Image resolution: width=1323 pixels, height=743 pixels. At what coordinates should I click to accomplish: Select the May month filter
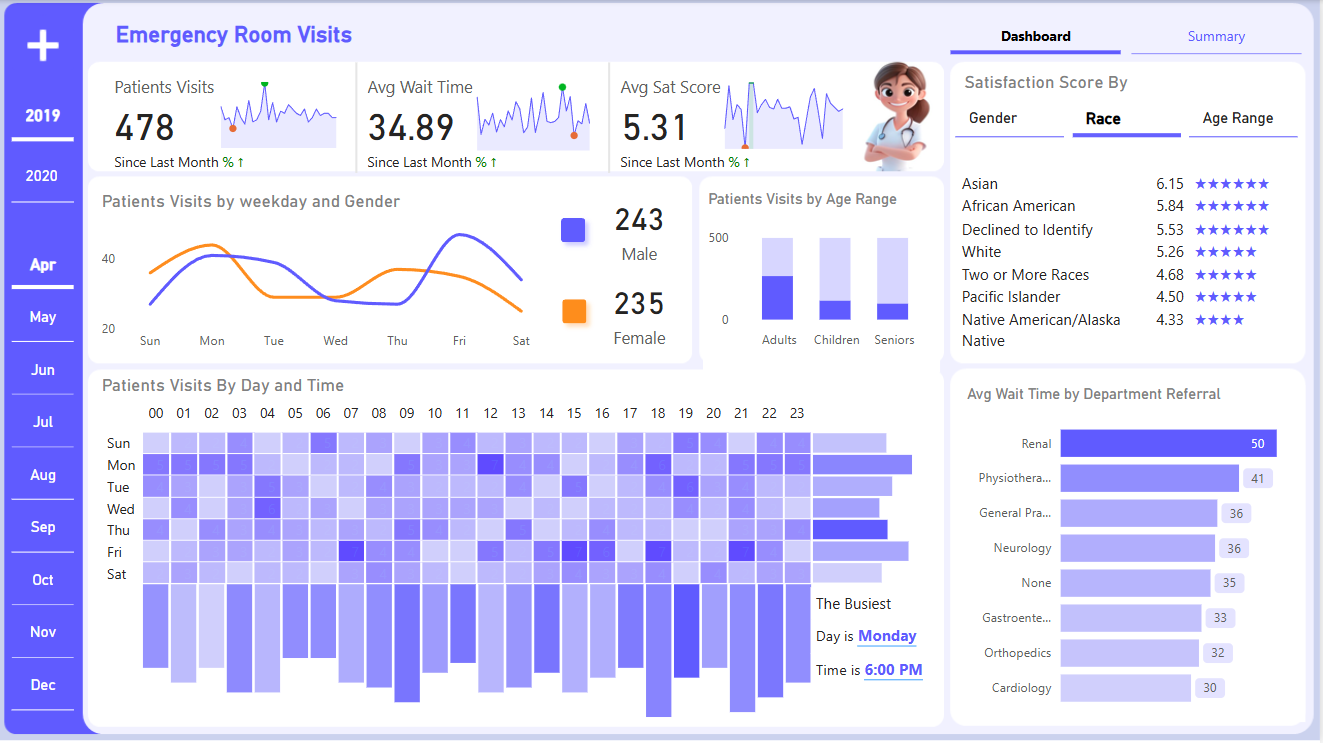[42, 317]
